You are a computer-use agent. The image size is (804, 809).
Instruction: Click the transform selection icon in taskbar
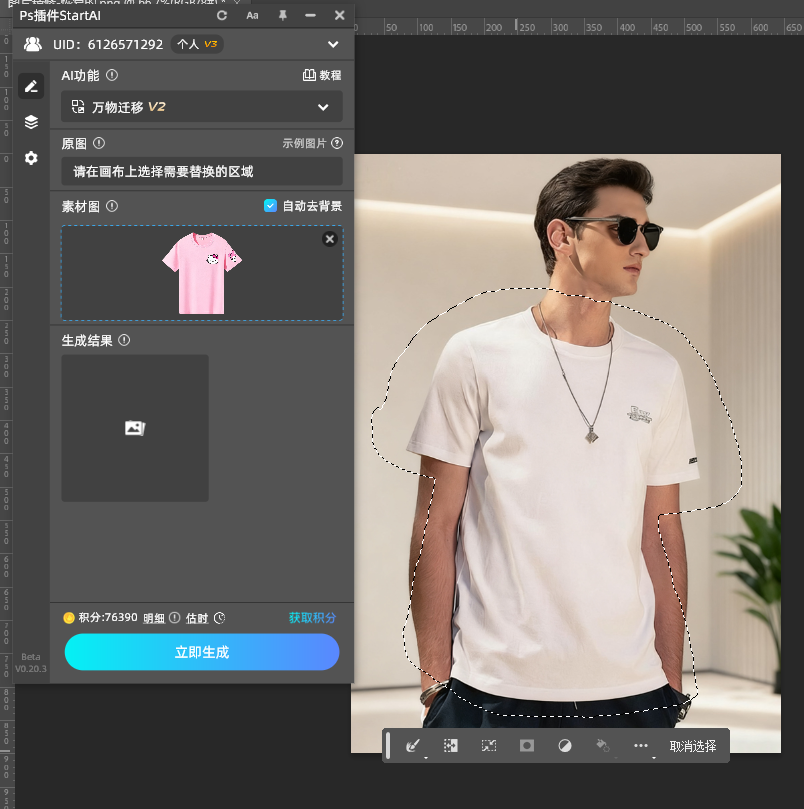(489, 746)
